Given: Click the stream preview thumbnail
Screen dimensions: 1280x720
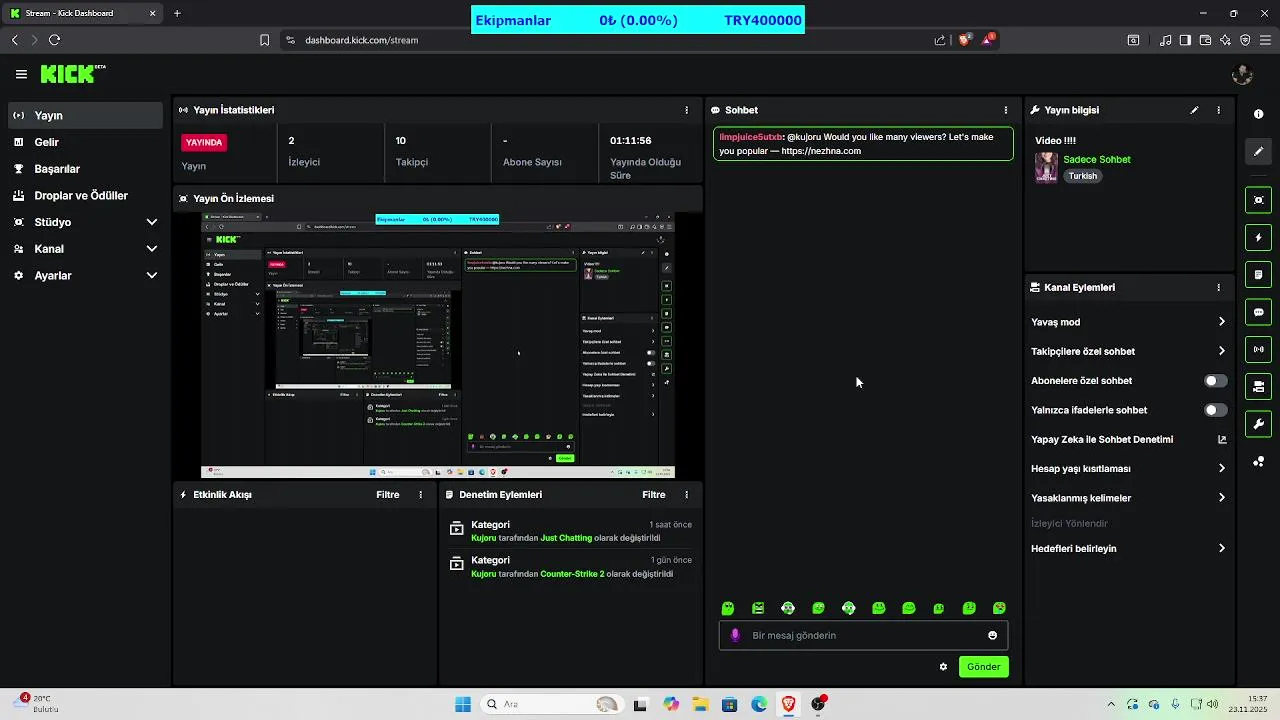Looking at the screenshot, I should [x=438, y=346].
